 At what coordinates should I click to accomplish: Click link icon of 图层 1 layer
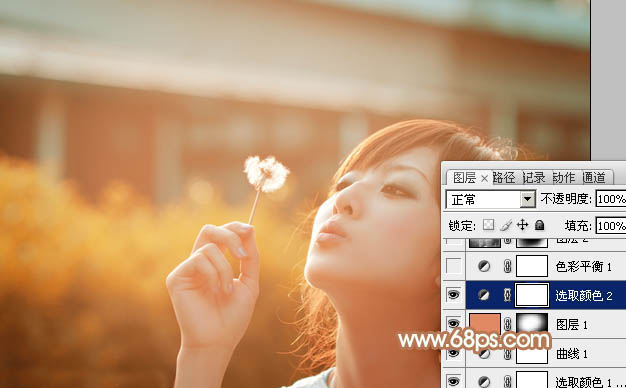[507, 324]
